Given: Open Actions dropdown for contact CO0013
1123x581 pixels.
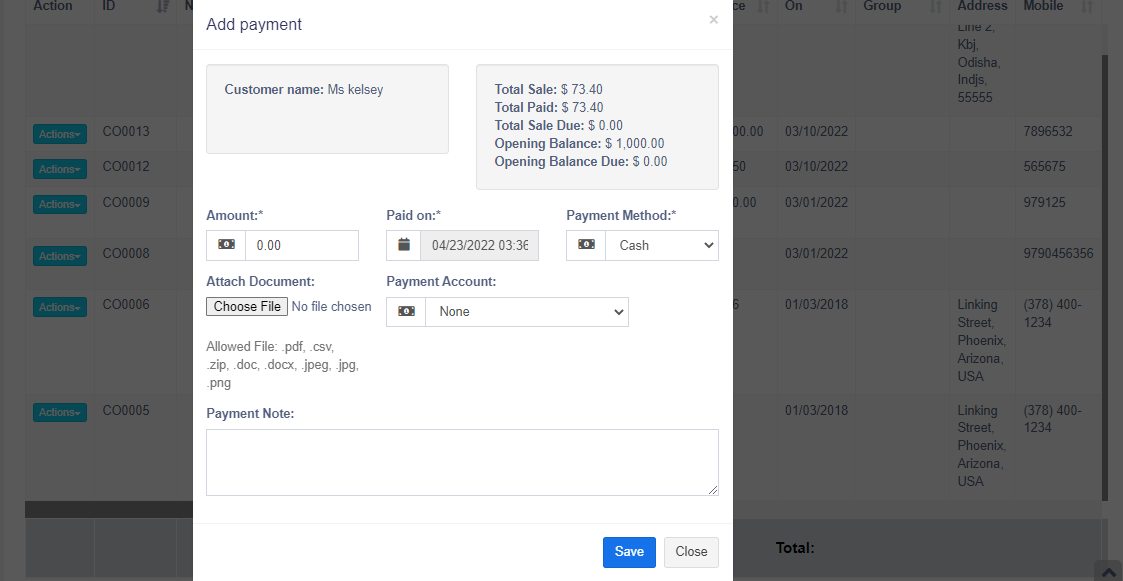Looking at the screenshot, I should 60,134.
